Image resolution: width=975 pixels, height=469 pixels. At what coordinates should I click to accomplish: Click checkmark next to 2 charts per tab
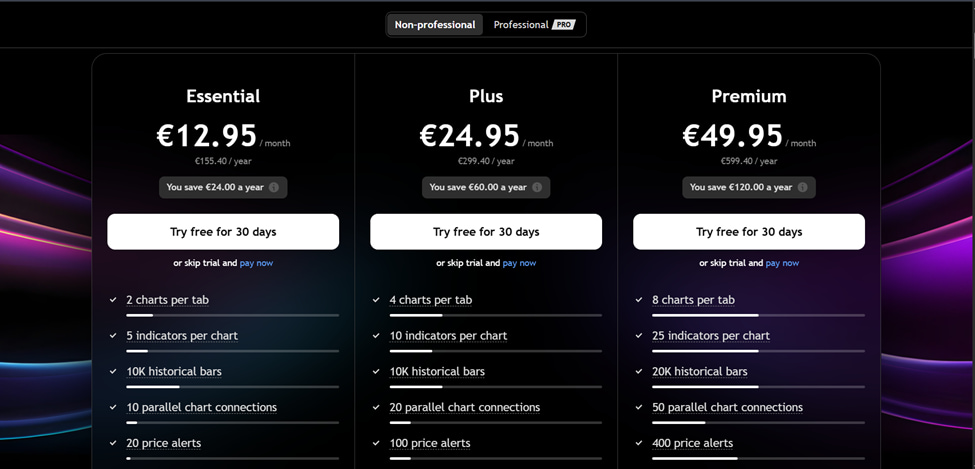[x=113, y=300]
